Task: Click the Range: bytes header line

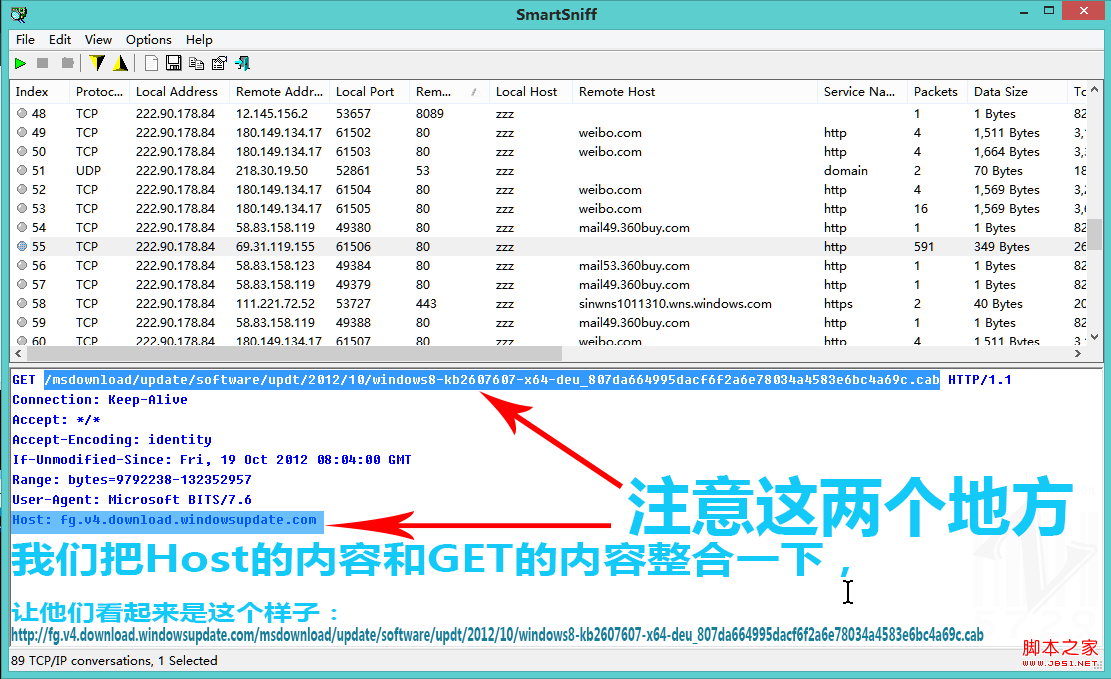Action: [132, 480]
